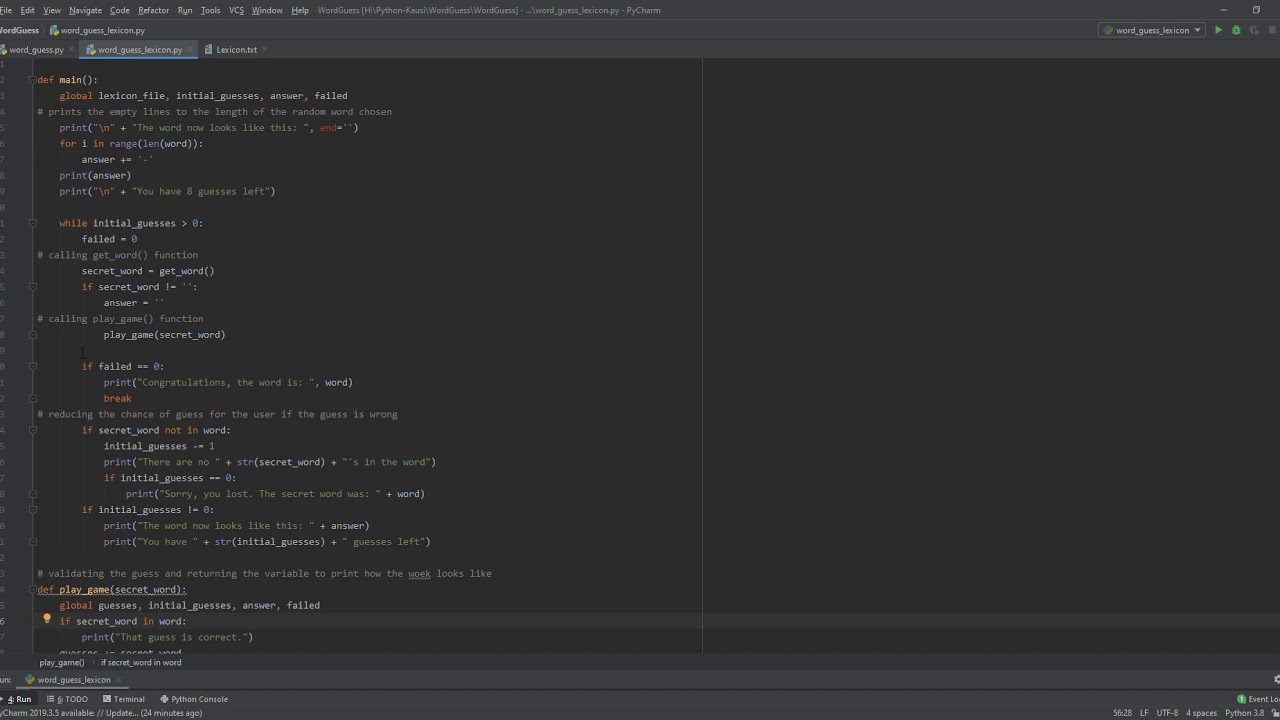1280x720 pixels.
Task: Open the Python Console tool window
Action: click(194, 699)
